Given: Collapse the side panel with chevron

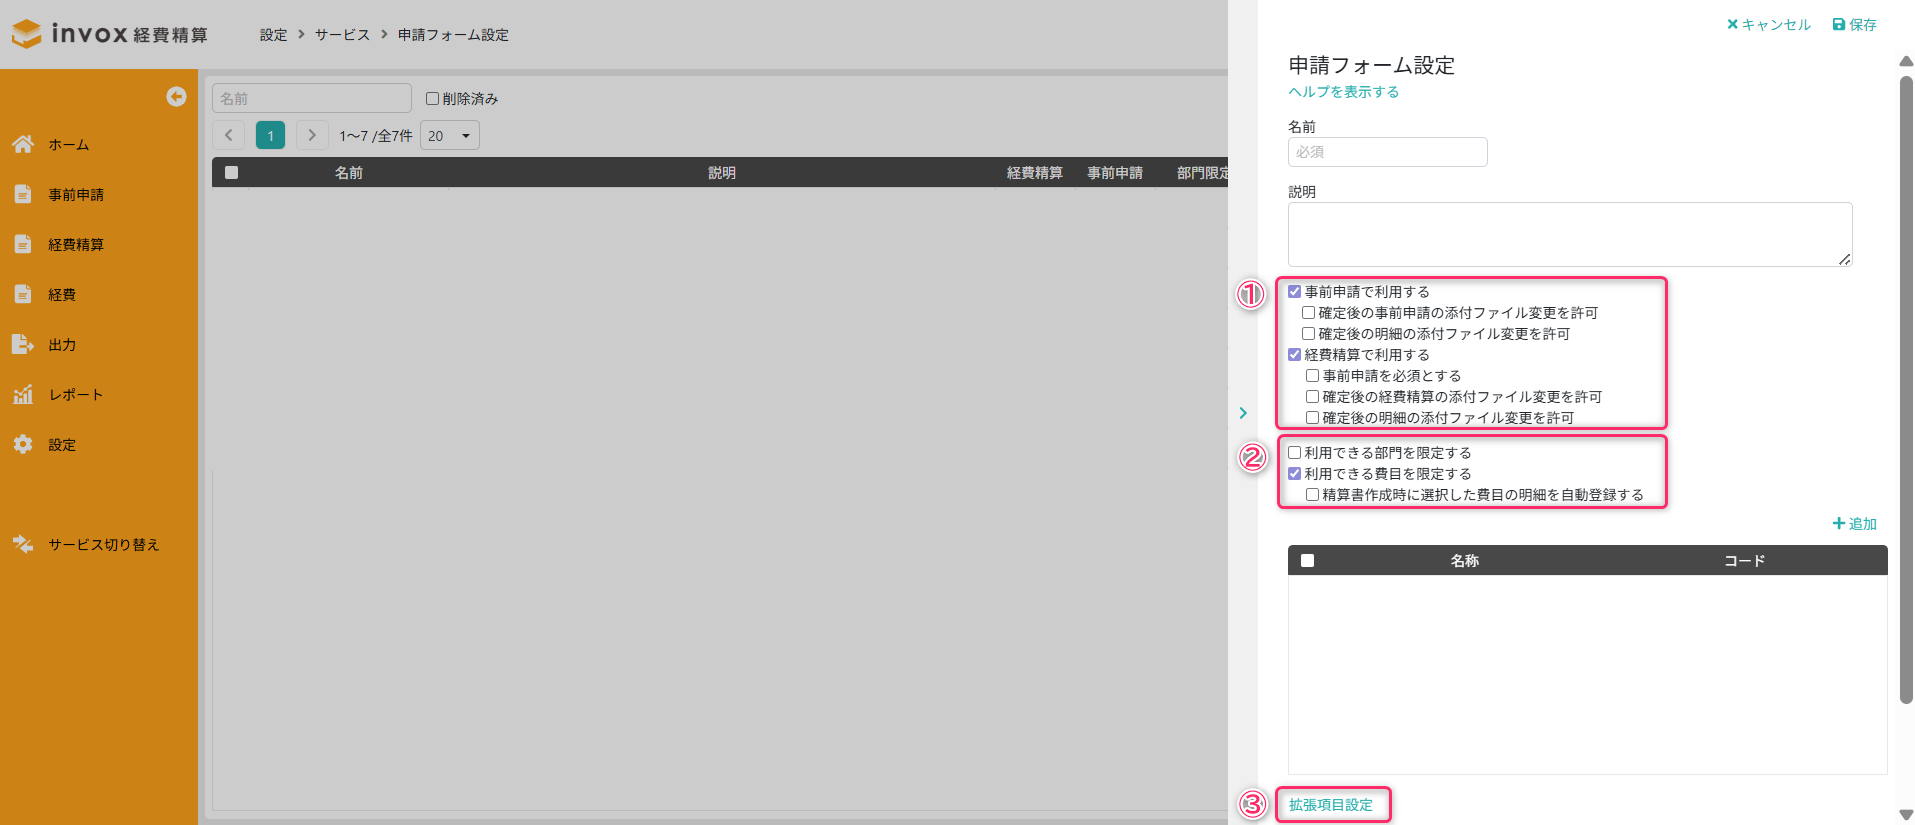Looking at the screenshot, I should tap(1243, 413).
